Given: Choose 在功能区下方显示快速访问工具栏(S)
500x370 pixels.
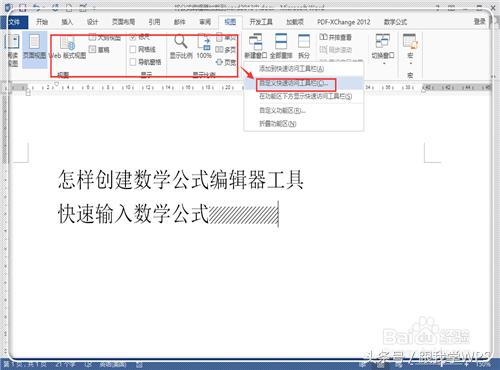Looking at the screenshot, I should 304,97.
